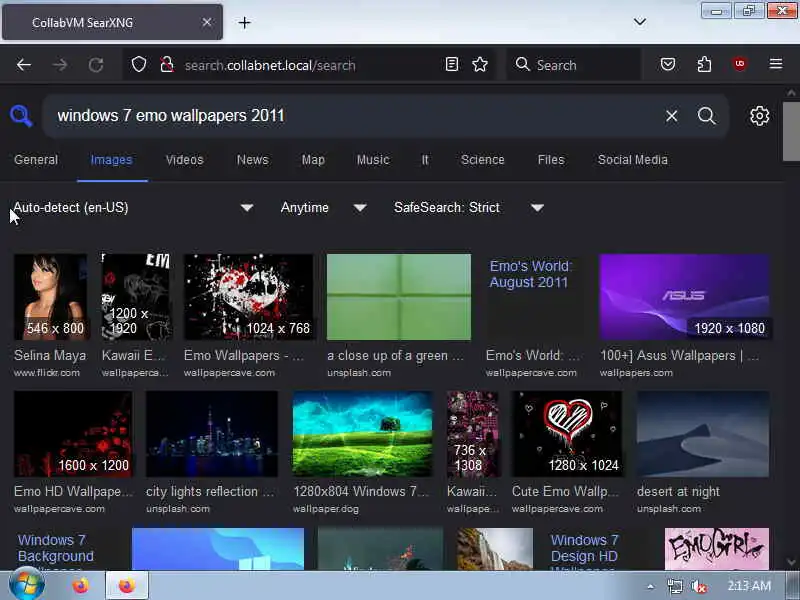The image size is (800, 600).
Task: Open the It category tab
Action: click(x=425, y=160)
